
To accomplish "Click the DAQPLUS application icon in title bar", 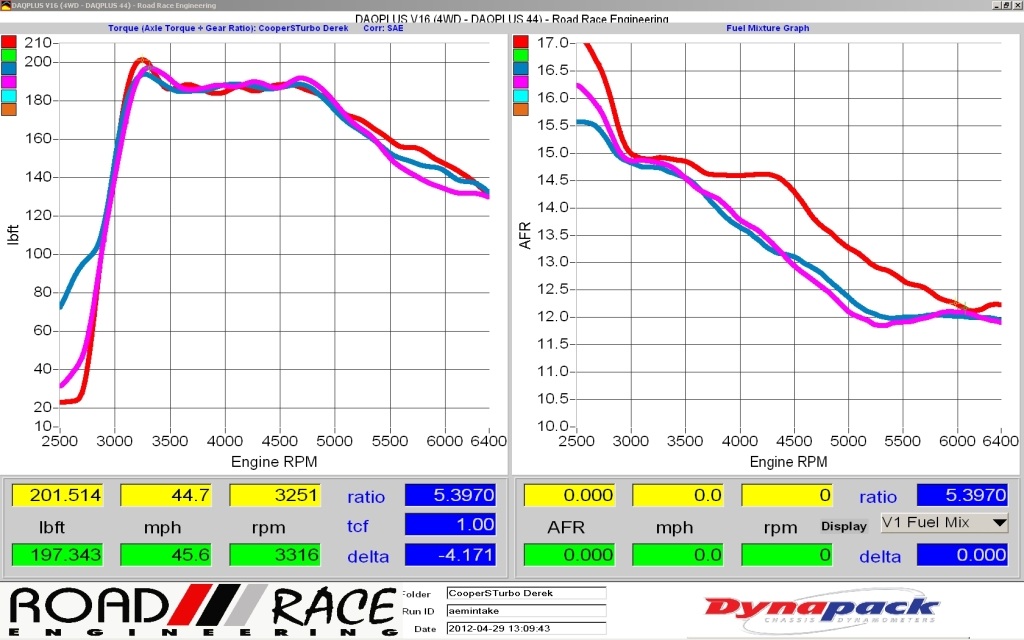I will [x=6, y=5].
